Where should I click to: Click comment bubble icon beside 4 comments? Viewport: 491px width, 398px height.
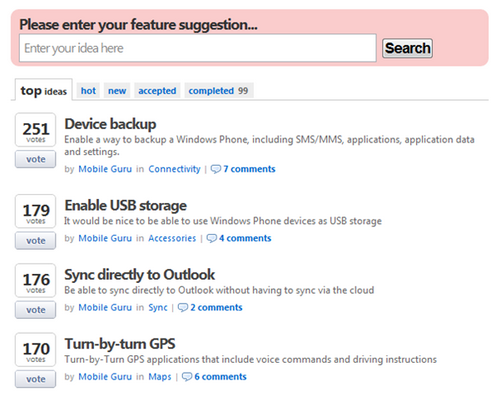click(x=211, y=239)
